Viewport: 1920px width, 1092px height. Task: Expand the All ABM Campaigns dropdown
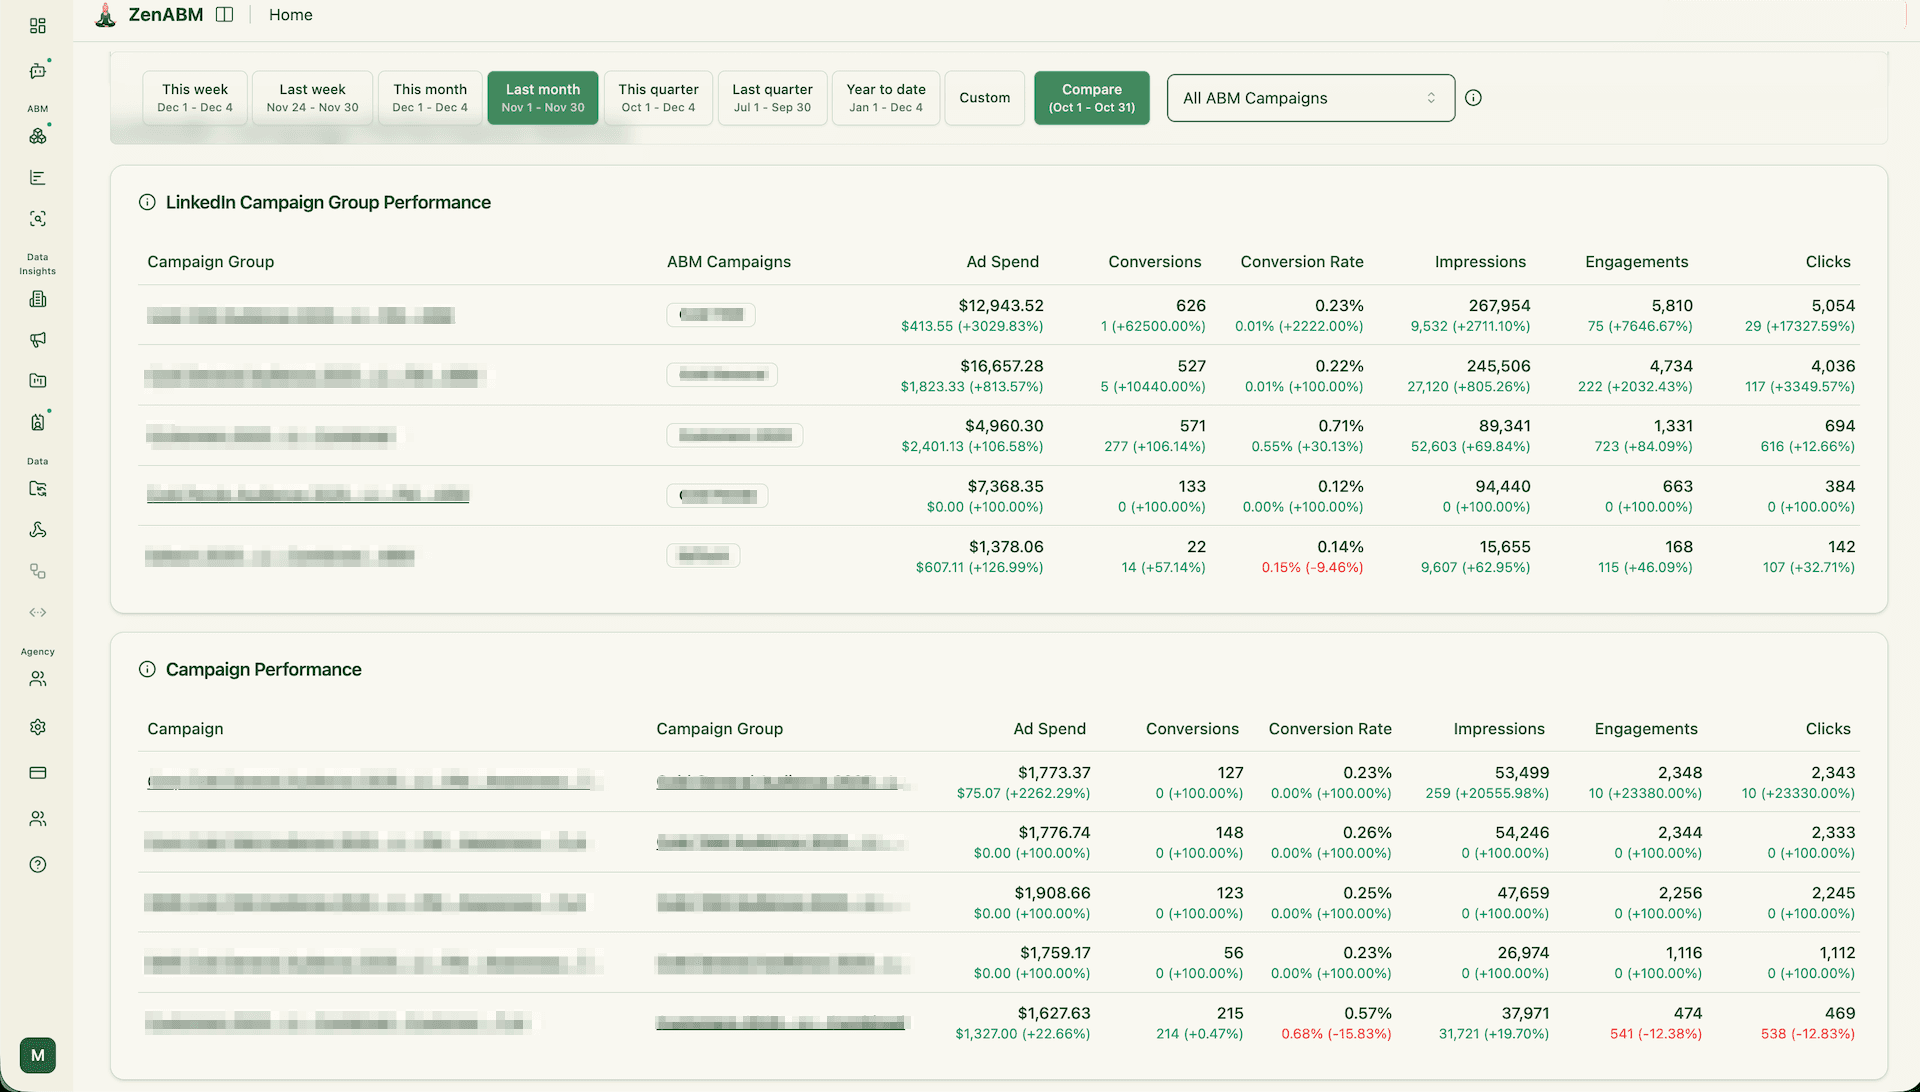1310,98
